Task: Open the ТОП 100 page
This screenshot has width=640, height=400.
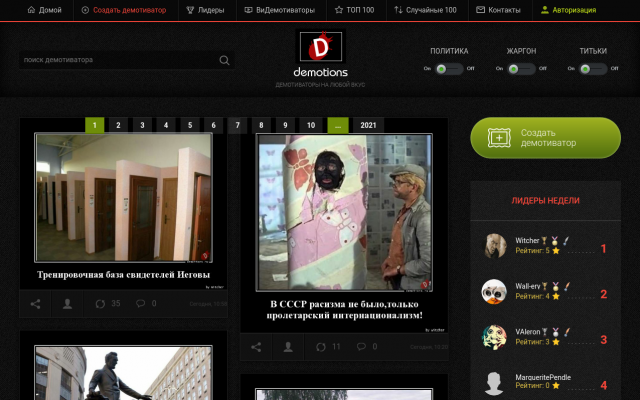Action: pyautogui.click(x=354, y=10)
